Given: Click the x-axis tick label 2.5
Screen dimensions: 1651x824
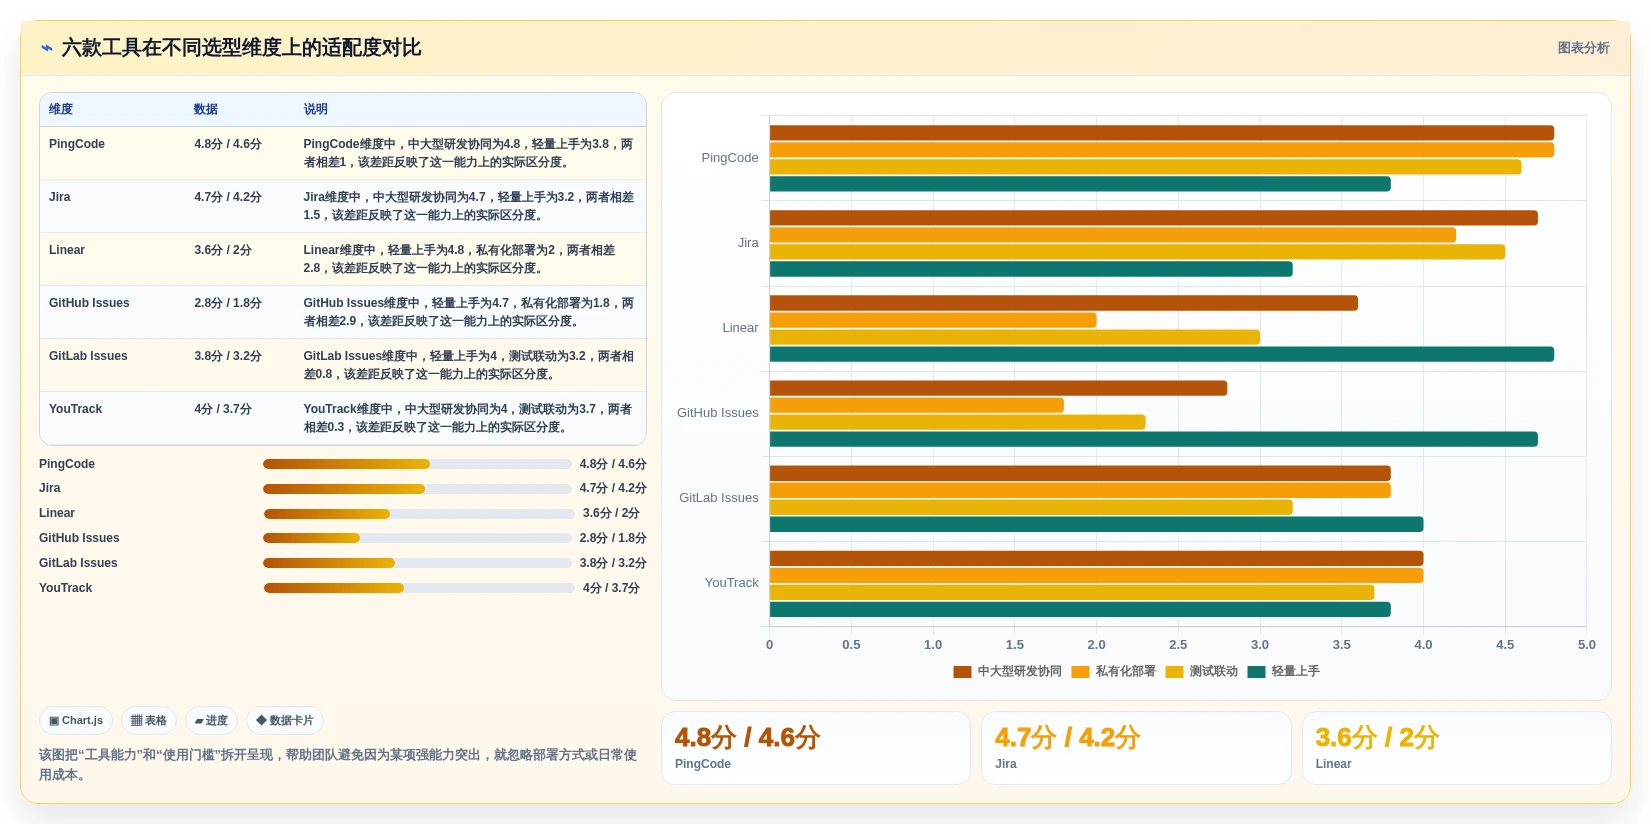Looking at the screenshot, I should pos(1178,645).
